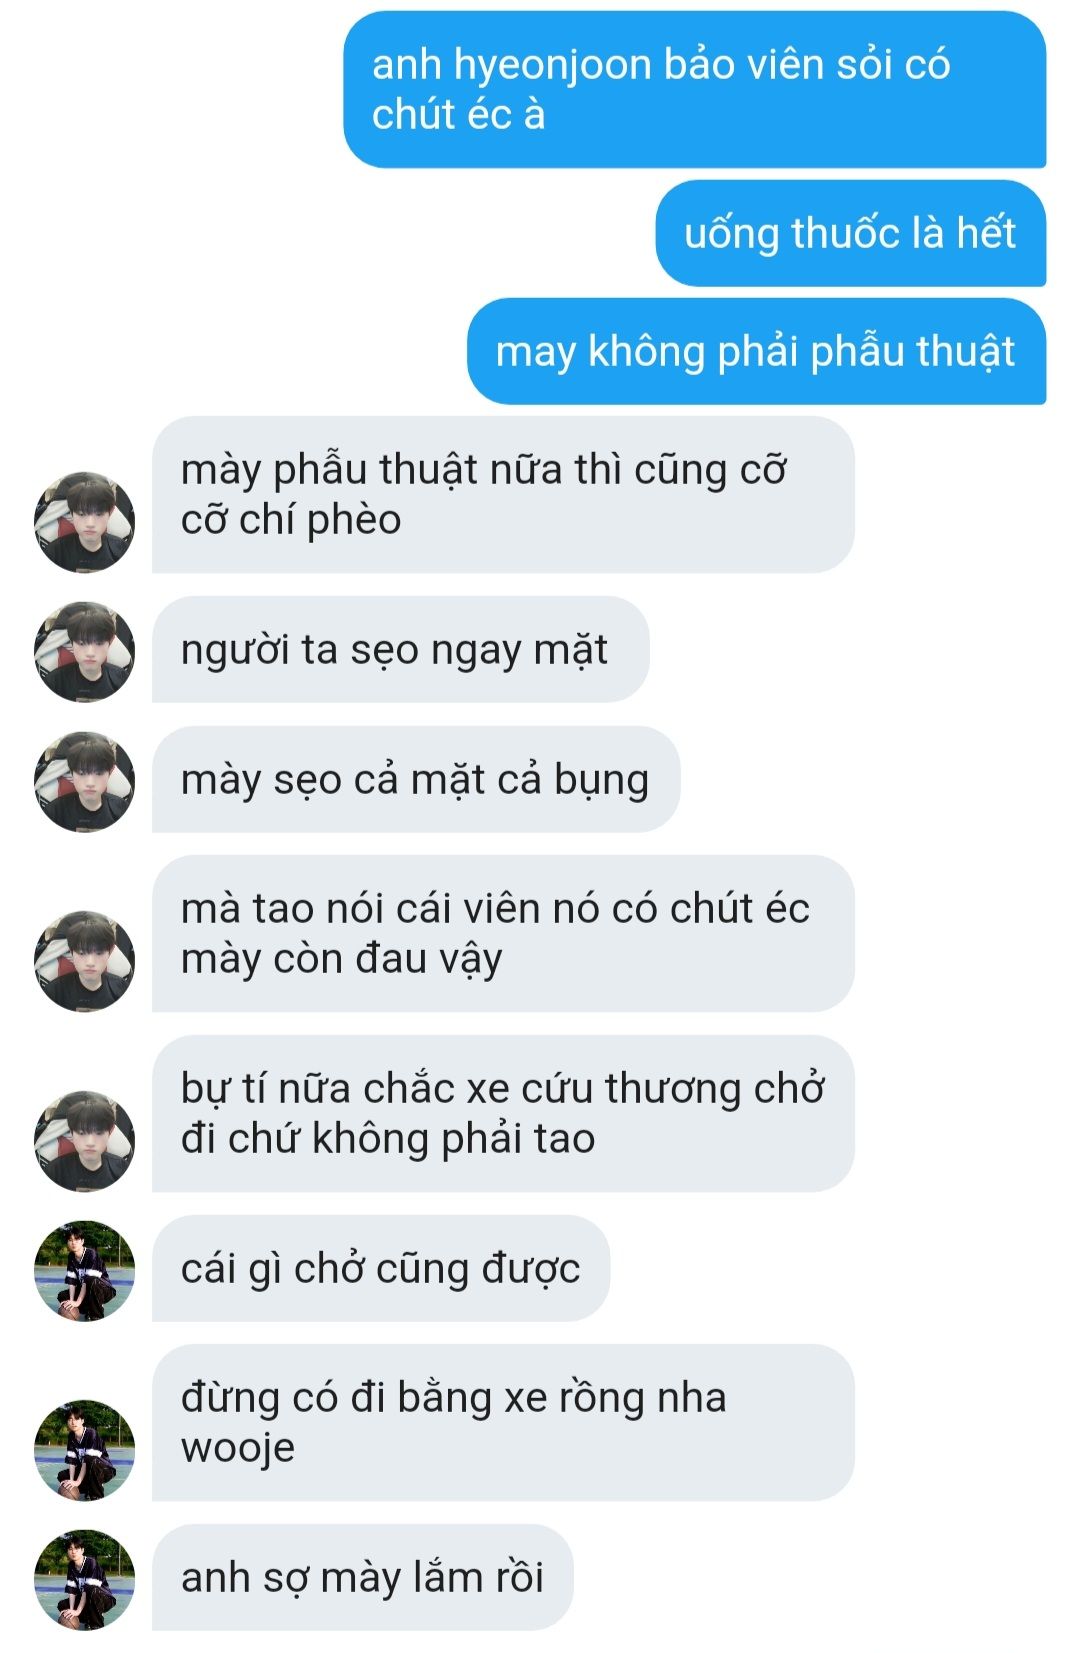Tap the 'mày còn đau vậy' message bubble
This screenshot has width=1080, height=1653.
pos(503,933)
